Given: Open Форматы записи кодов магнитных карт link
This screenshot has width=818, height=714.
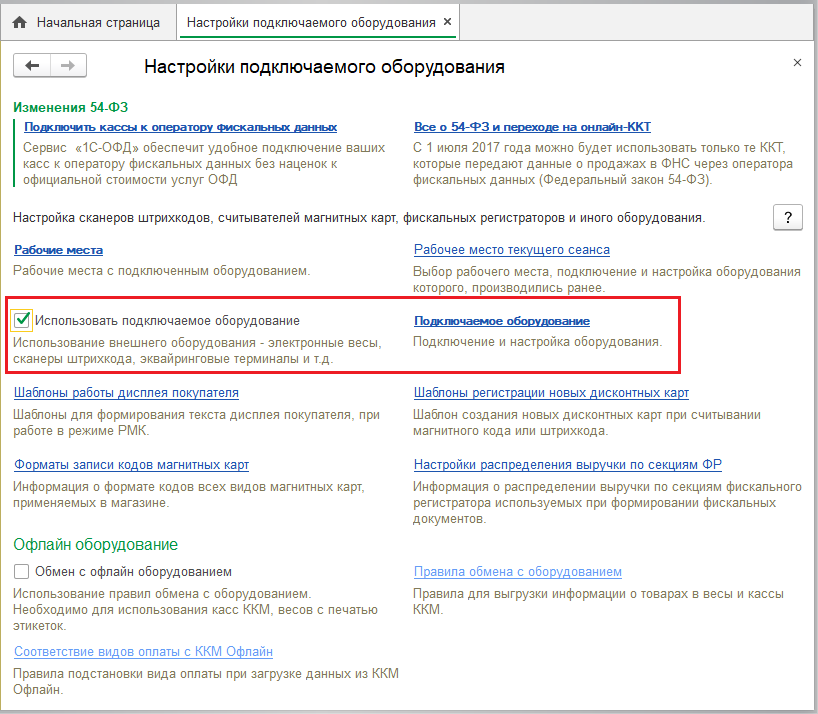Looking at the screenshot, I should pyautogui.click(x=131, y=465).
